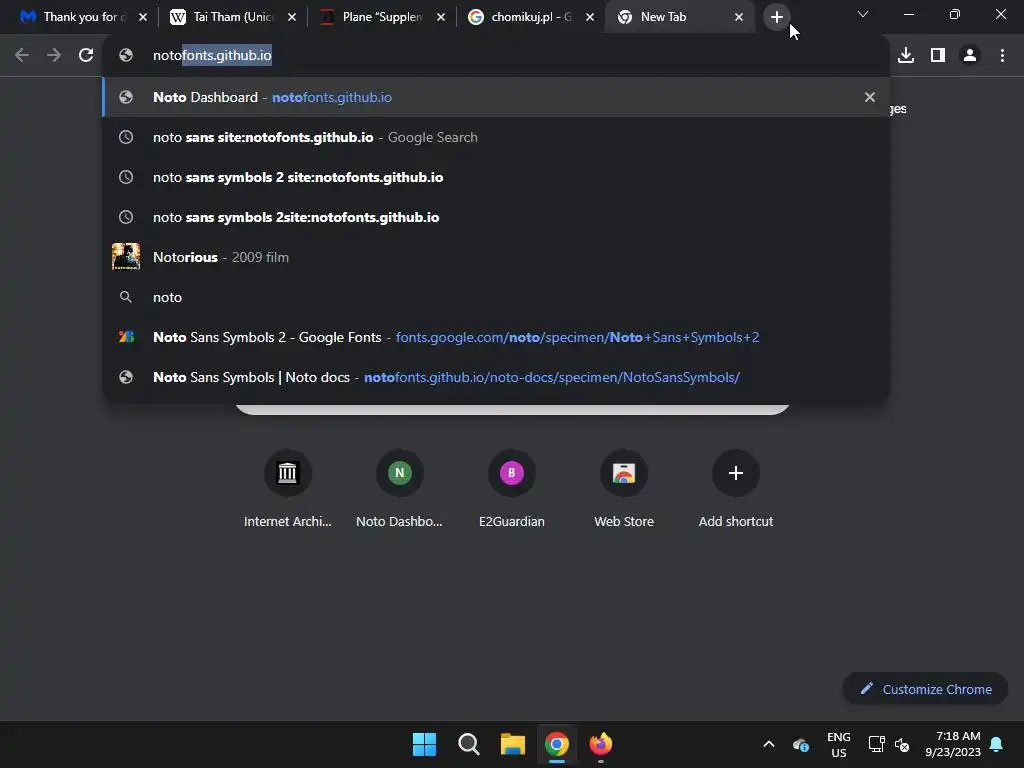Go back to previous page
1024x768 pixels.
point(22,56)
